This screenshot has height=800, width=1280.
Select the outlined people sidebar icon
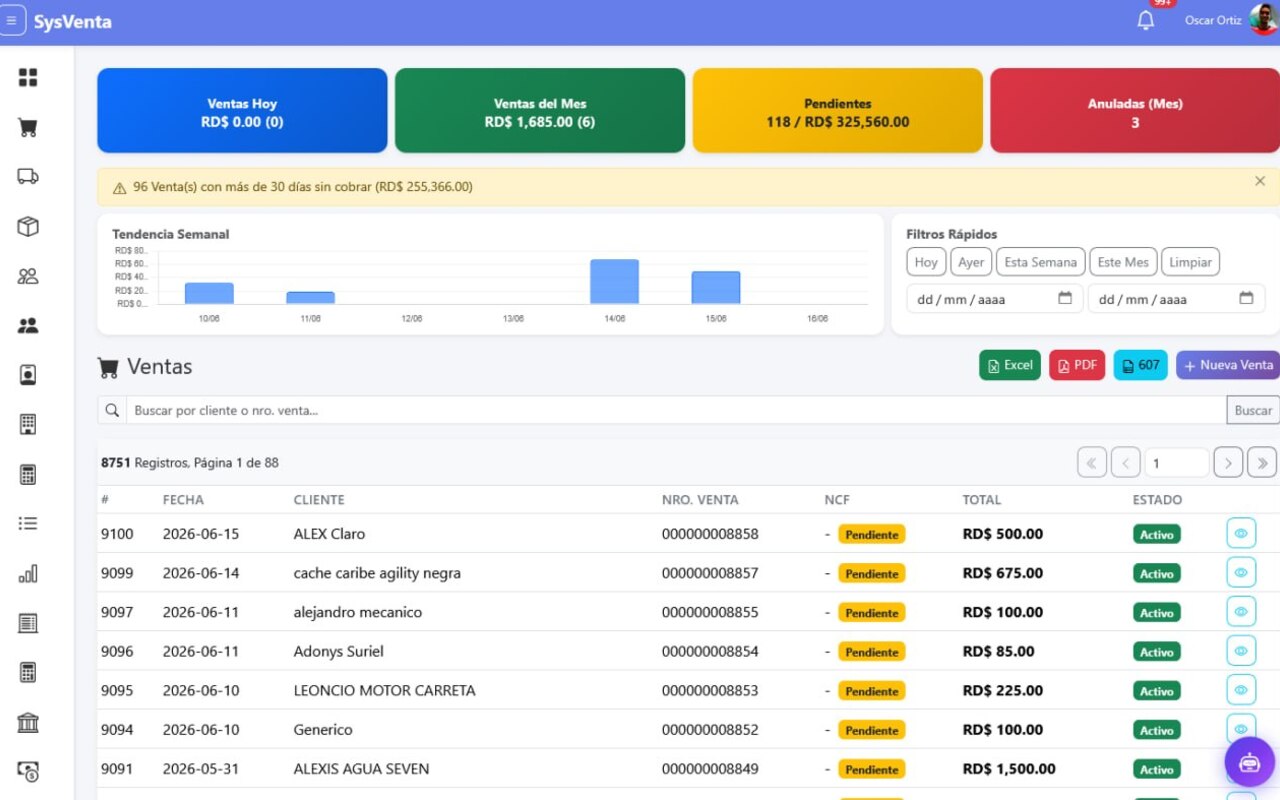click(x=28, y=276)
